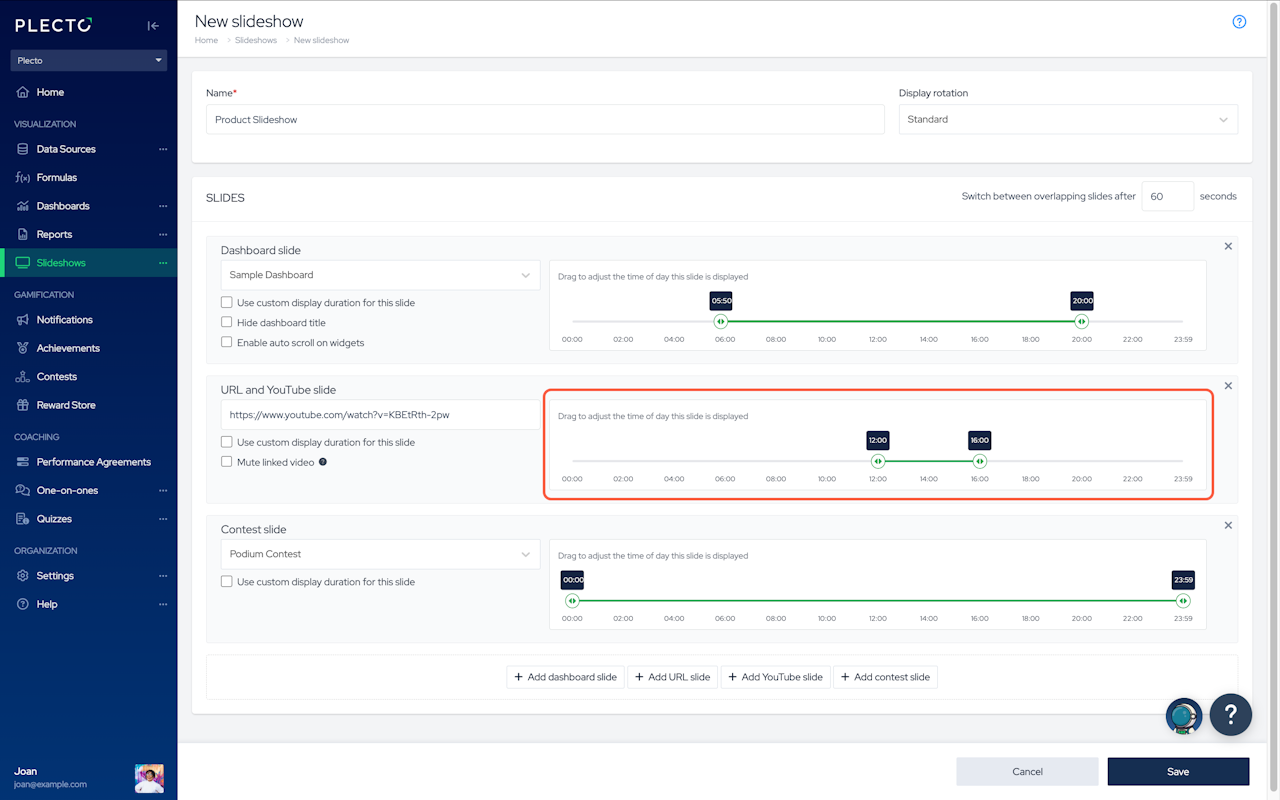Remove the Contest slide with its X icon
The image size is (1280, 800).
[x=1228, y=525]
